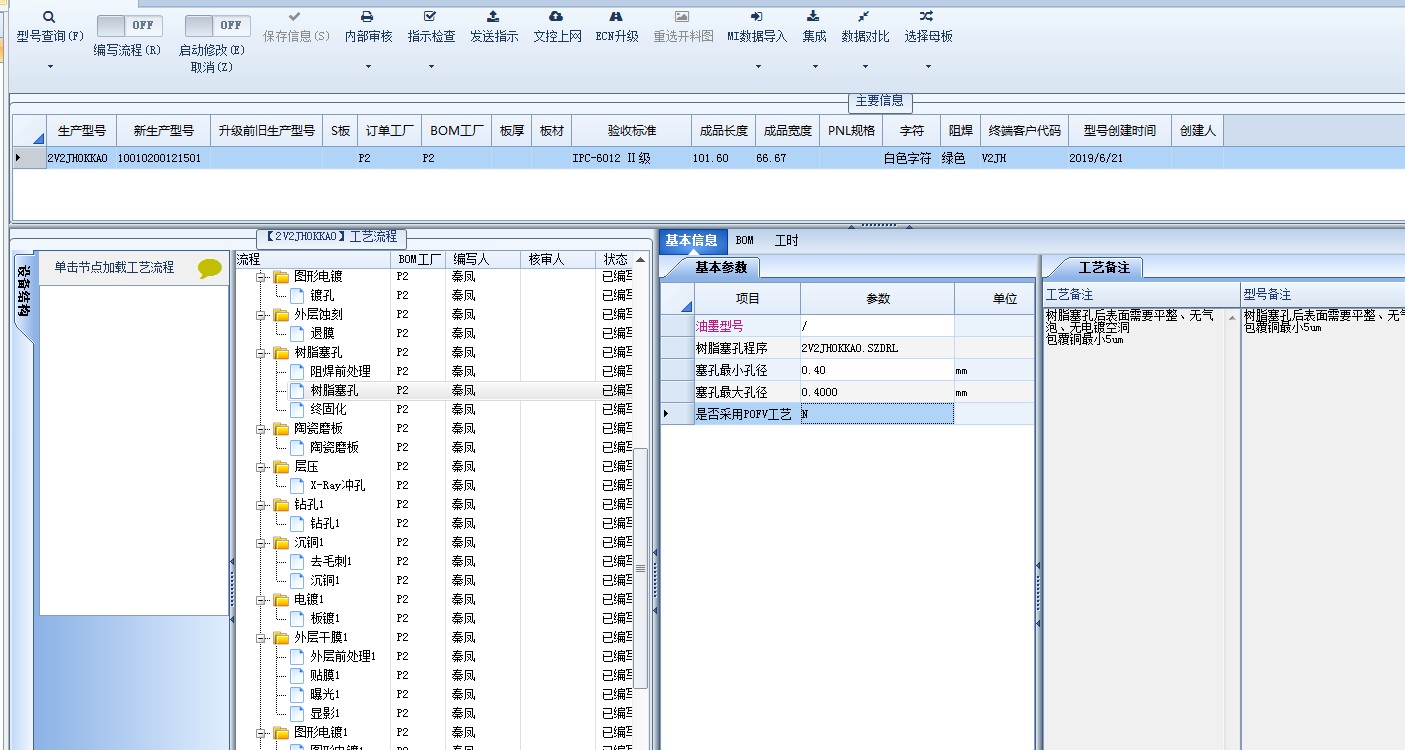Open dropdown arrow under 型号查询
Screen dimensions: 1405x750
point(50,67)
